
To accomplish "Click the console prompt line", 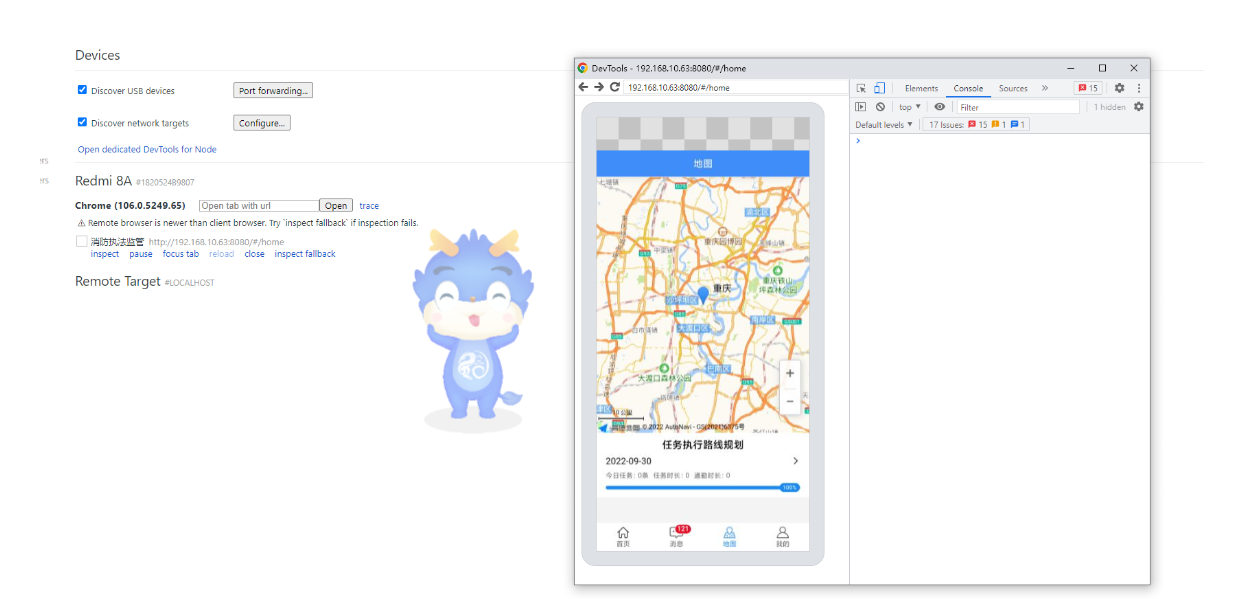I will (x=1000, y=141).
